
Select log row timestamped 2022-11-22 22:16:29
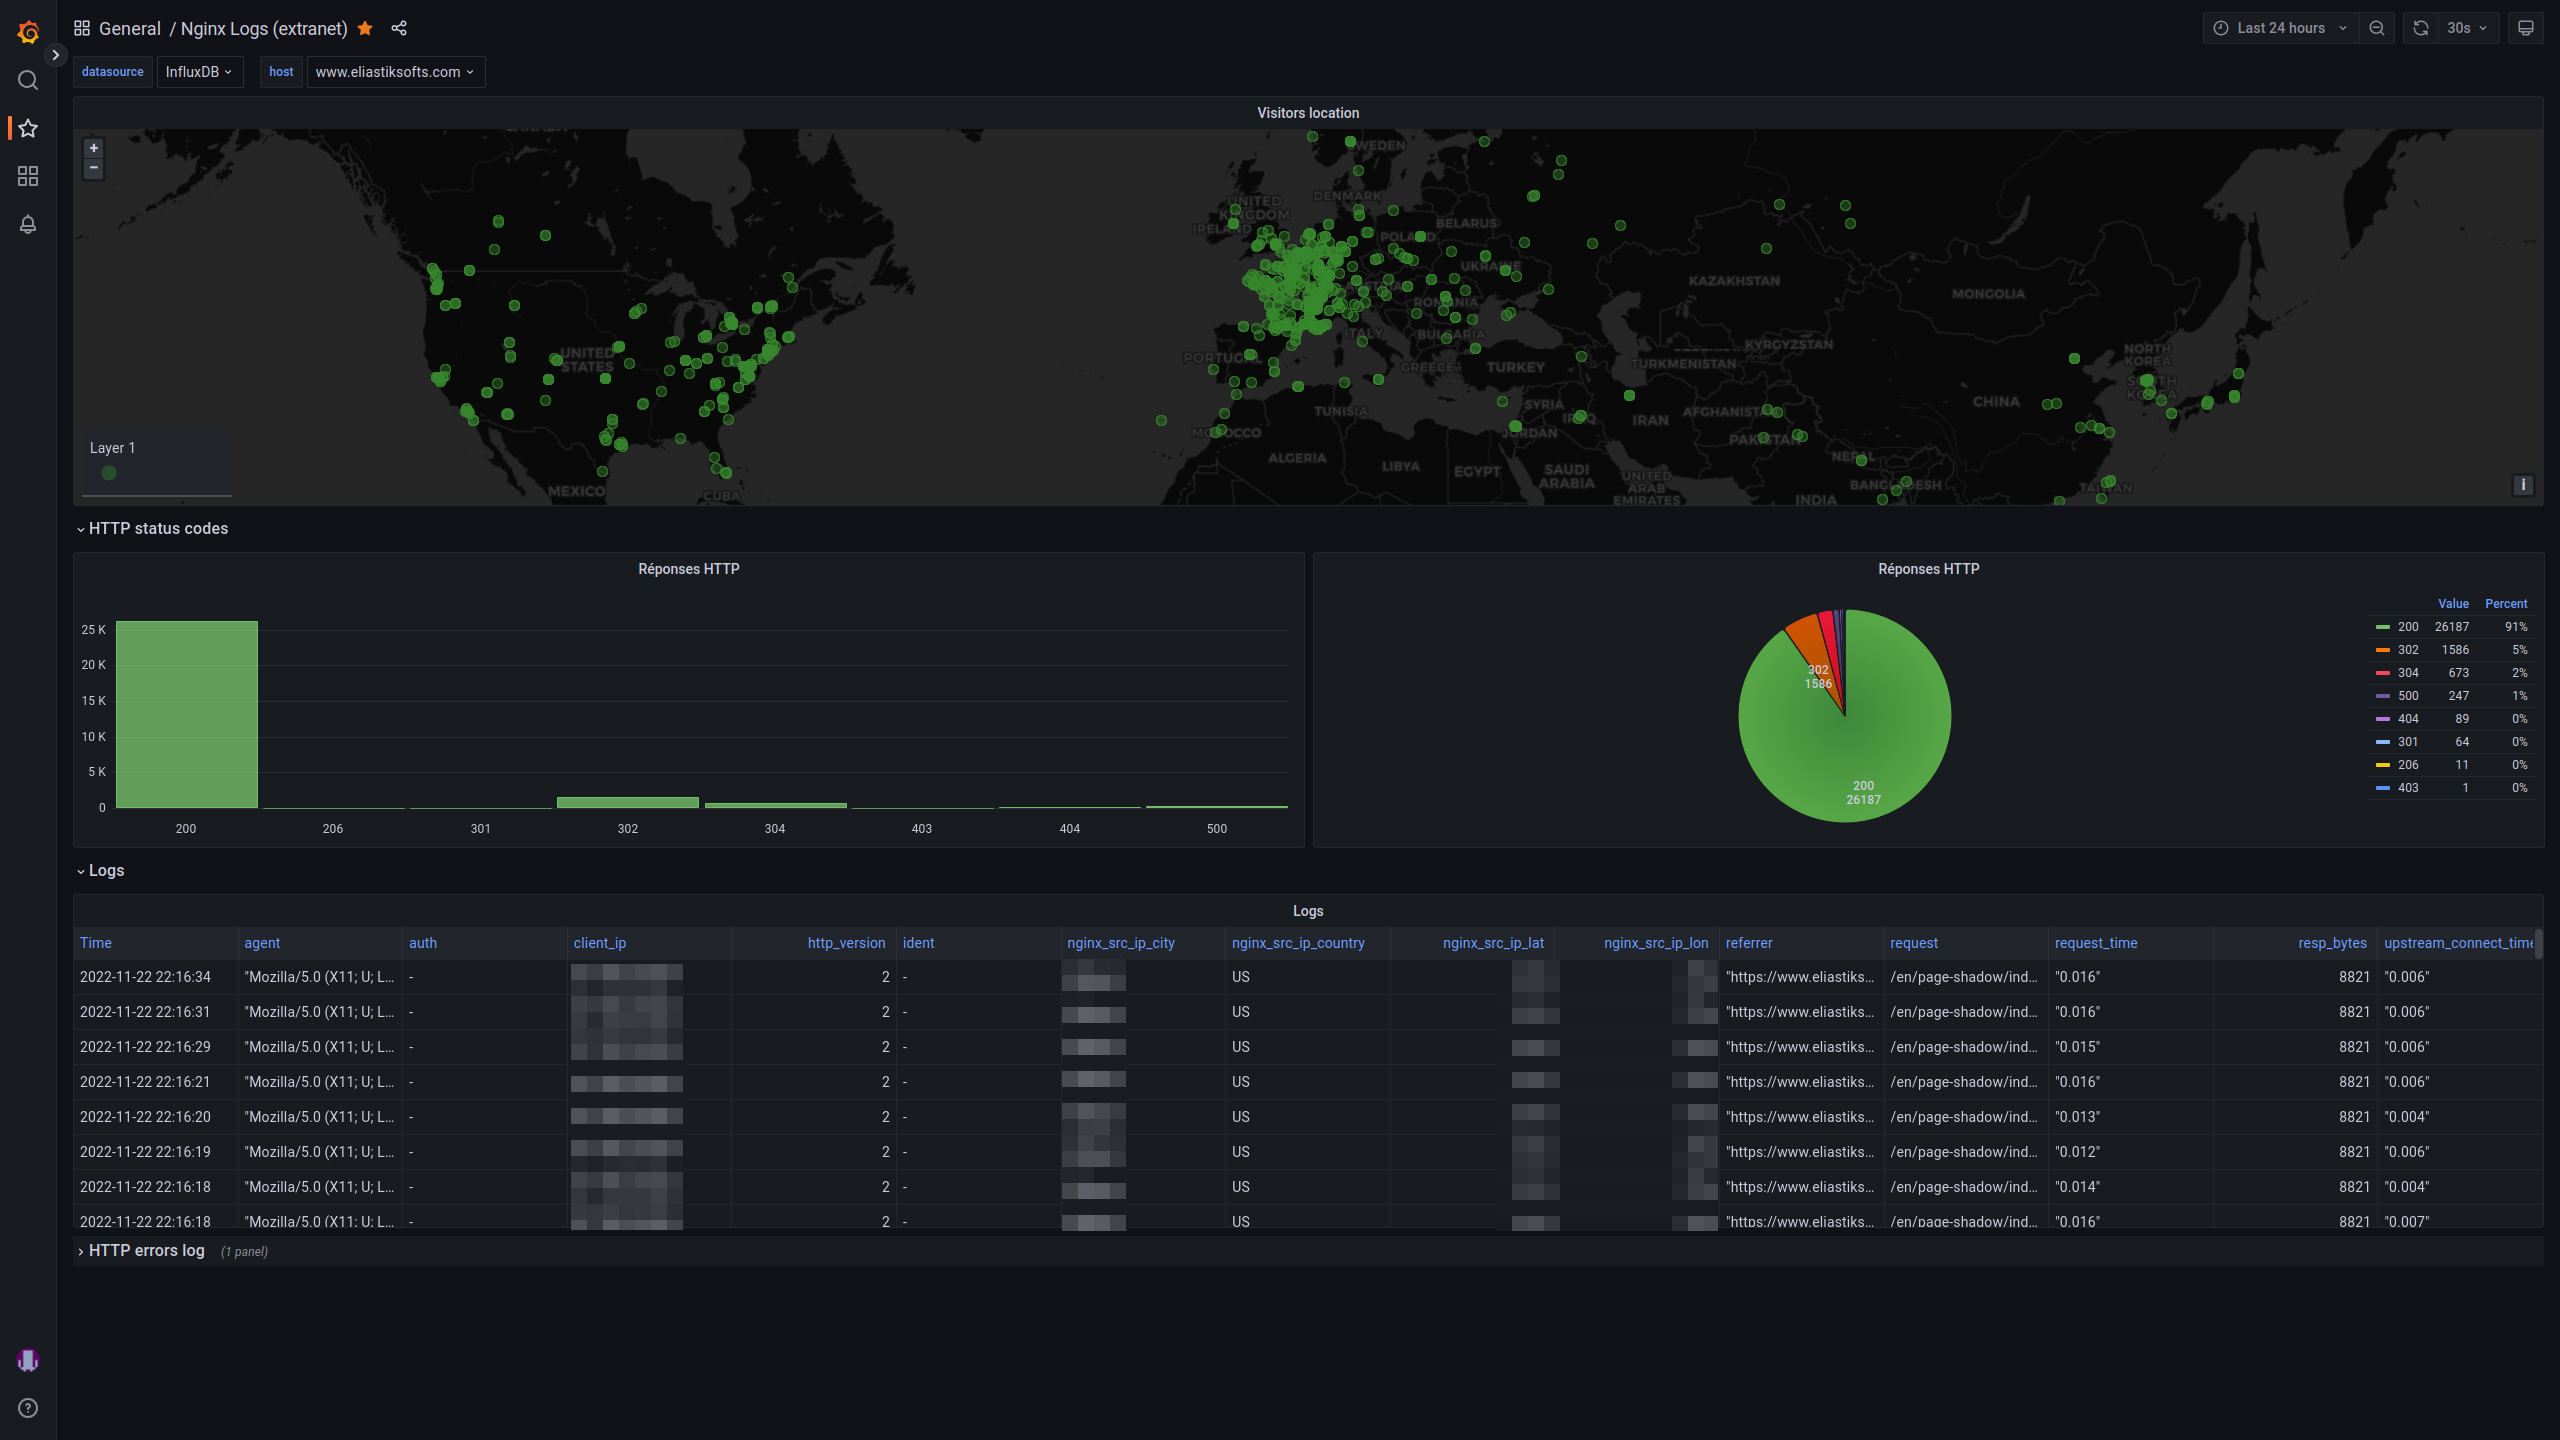pos(1308,1047)
